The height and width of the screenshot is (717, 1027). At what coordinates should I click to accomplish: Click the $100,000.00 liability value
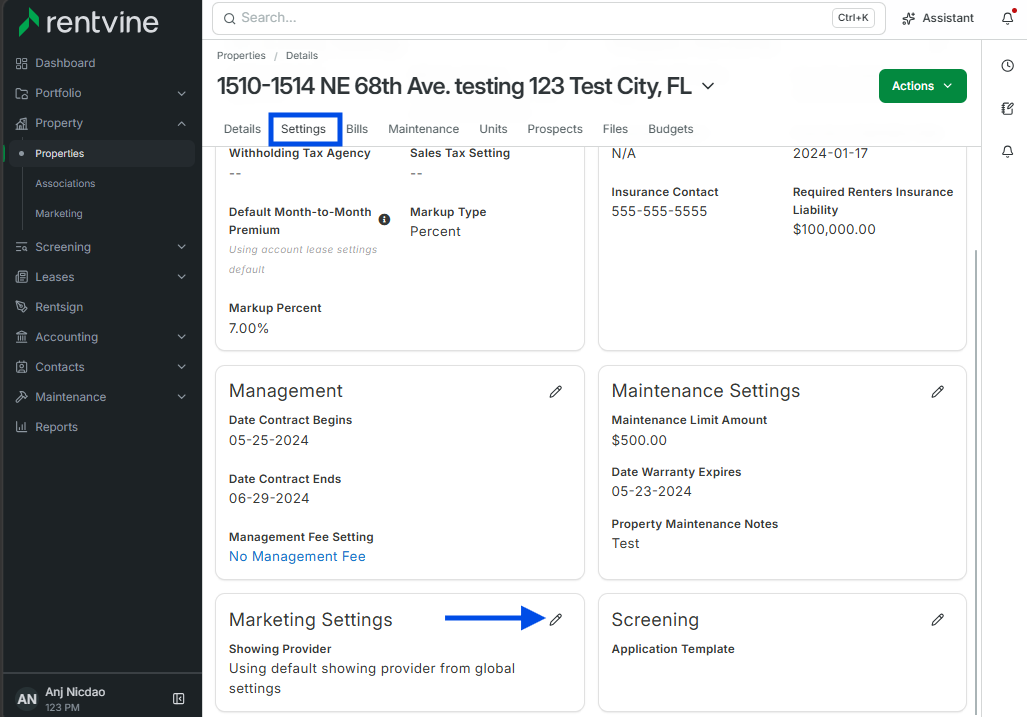[834, 229]
